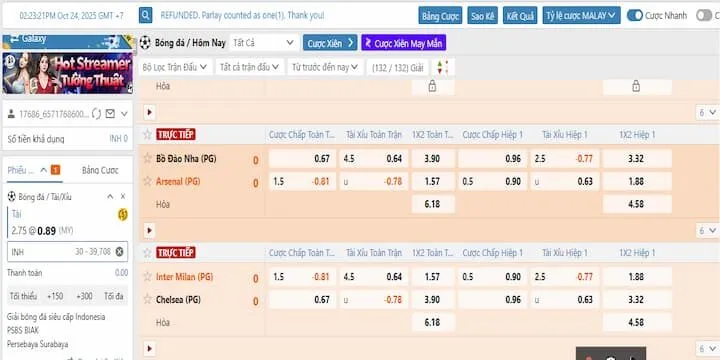This screenshot has width=720, height=360.
Task: Expand play arrow above Bồ Đào Nha TRỰC TIẾP header
Action: click(x=149, y=112)
